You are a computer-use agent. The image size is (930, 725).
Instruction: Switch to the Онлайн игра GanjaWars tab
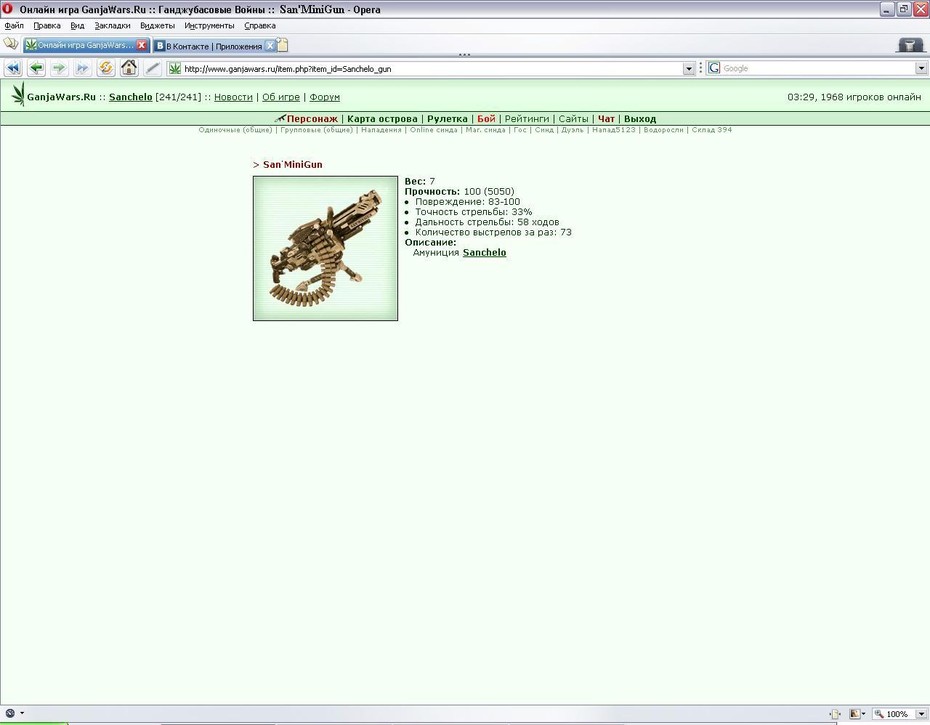coord(86,45)
